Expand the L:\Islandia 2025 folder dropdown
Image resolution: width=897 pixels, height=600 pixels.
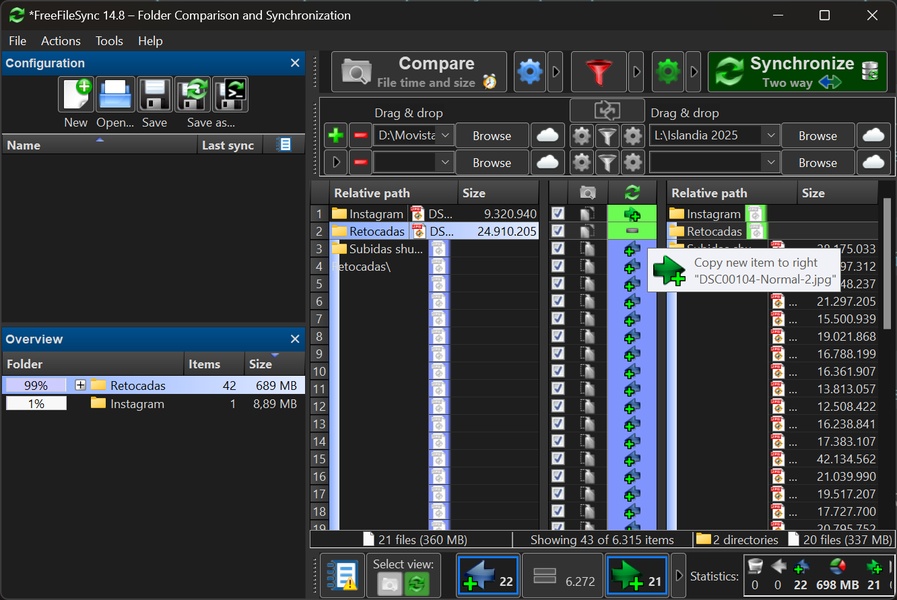[x=769, y=136]
